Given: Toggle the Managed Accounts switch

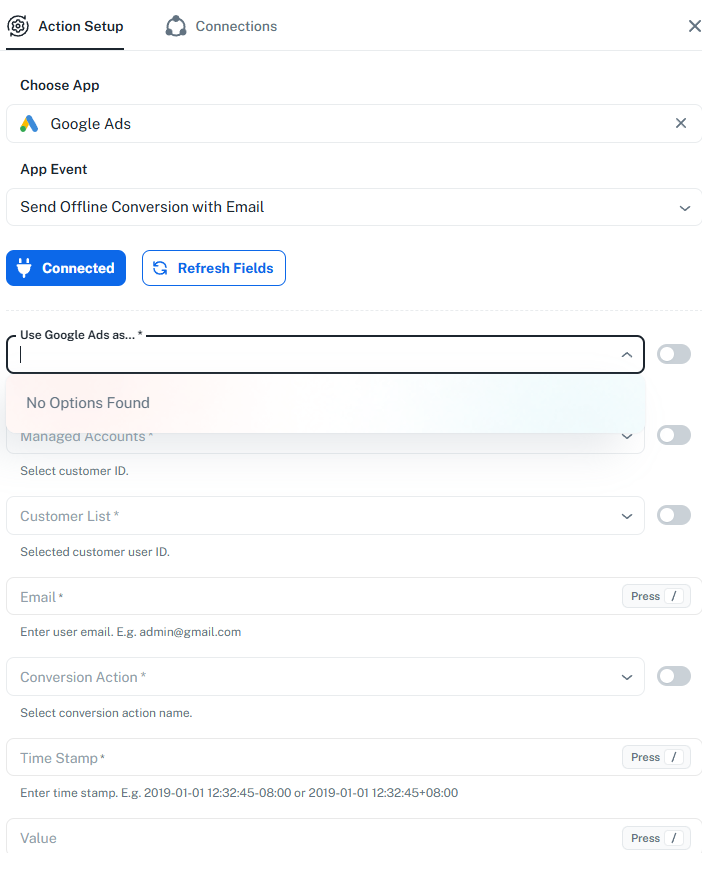Looking at the screenshot, I should 674,435.
